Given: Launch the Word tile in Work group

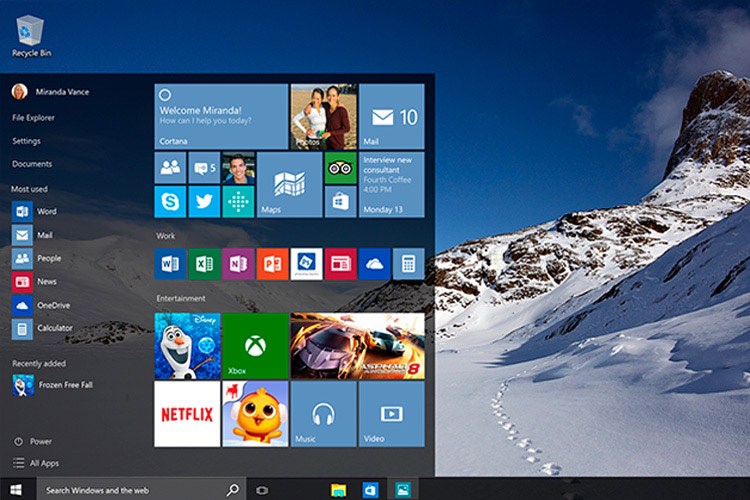Looking at the screenshot, I should (x=170, y=264).
